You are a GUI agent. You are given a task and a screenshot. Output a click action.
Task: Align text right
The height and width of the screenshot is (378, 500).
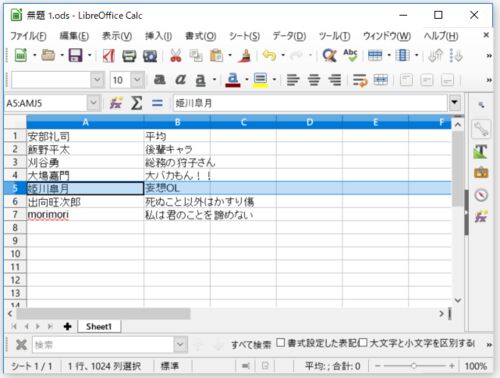(x=334, y=80)
